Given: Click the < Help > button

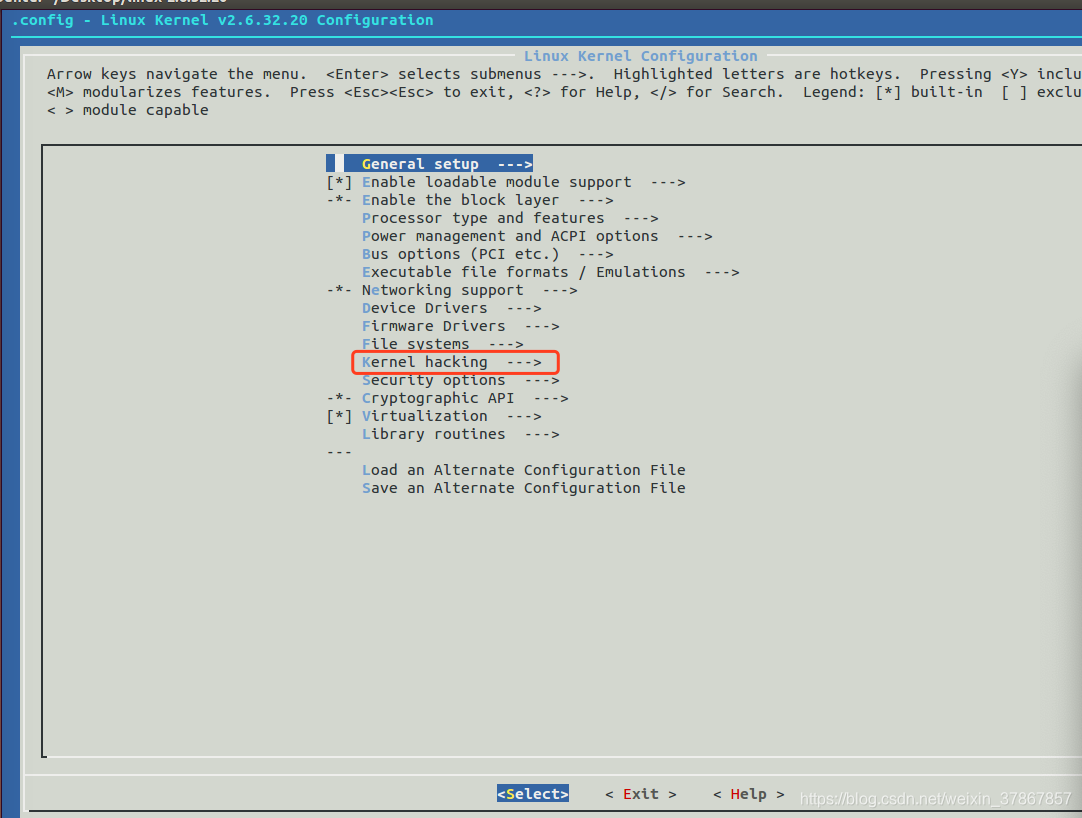Looking at the screenshot, I should click(749, 794).
